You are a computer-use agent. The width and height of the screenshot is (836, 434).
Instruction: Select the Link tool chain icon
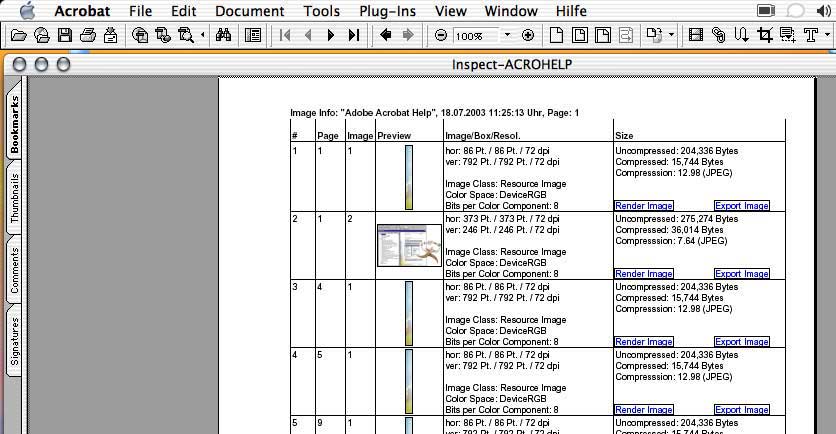[718, 35]
